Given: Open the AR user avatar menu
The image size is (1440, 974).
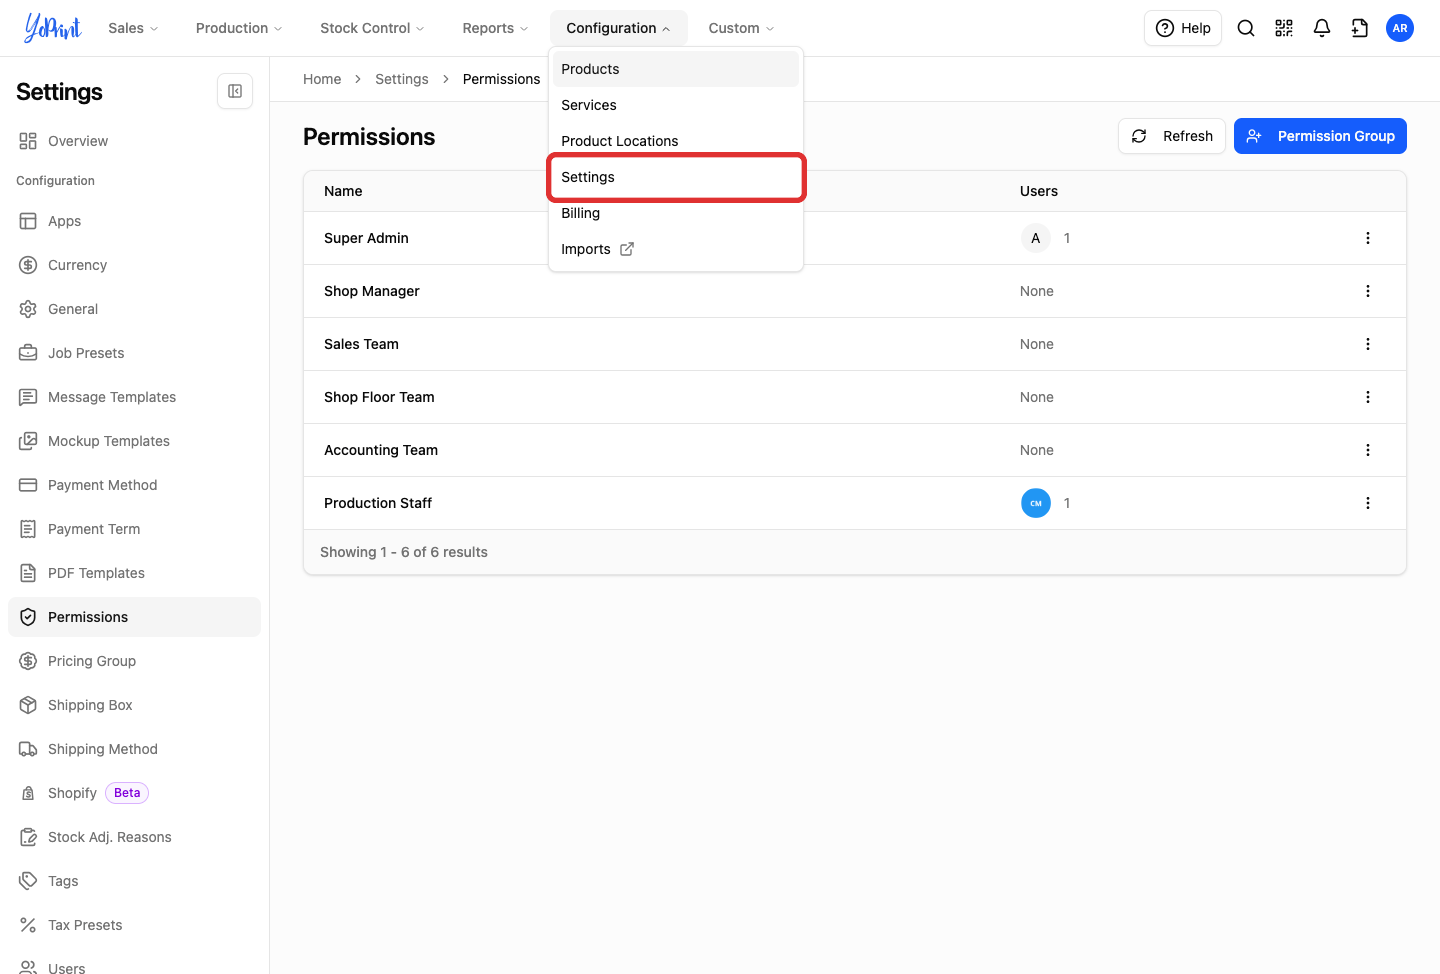Looking at the screenshot, I should 1400,28.
